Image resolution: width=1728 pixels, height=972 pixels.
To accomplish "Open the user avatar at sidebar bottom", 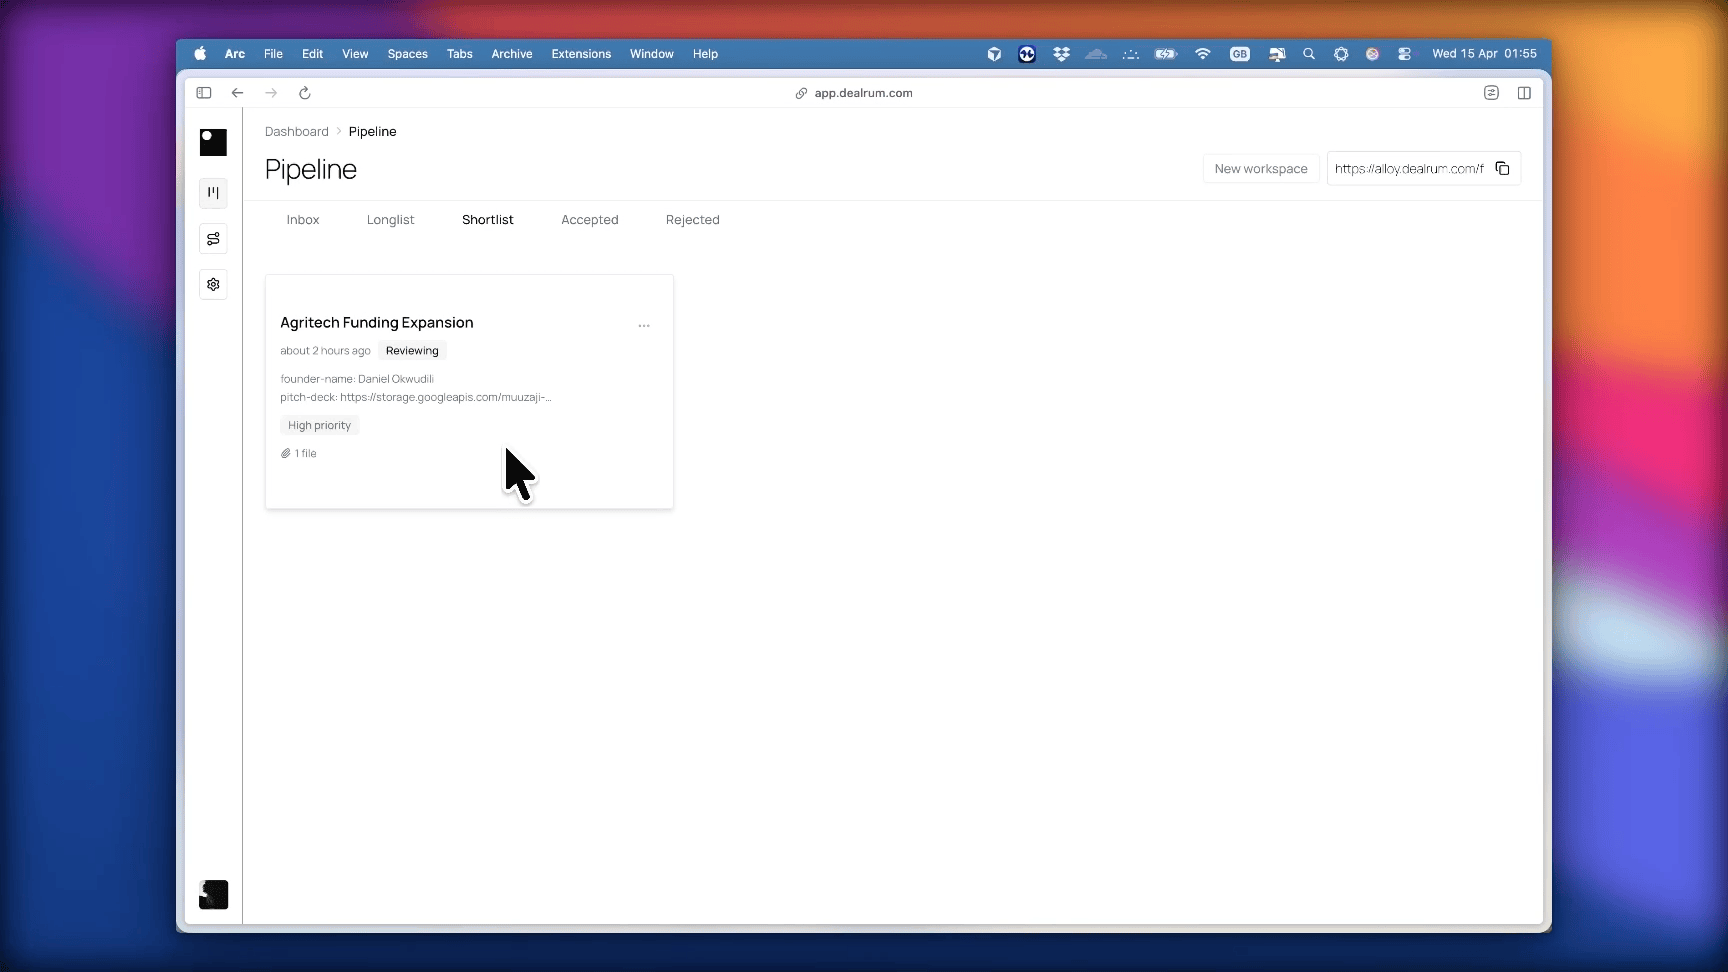I will click(213, 894).
